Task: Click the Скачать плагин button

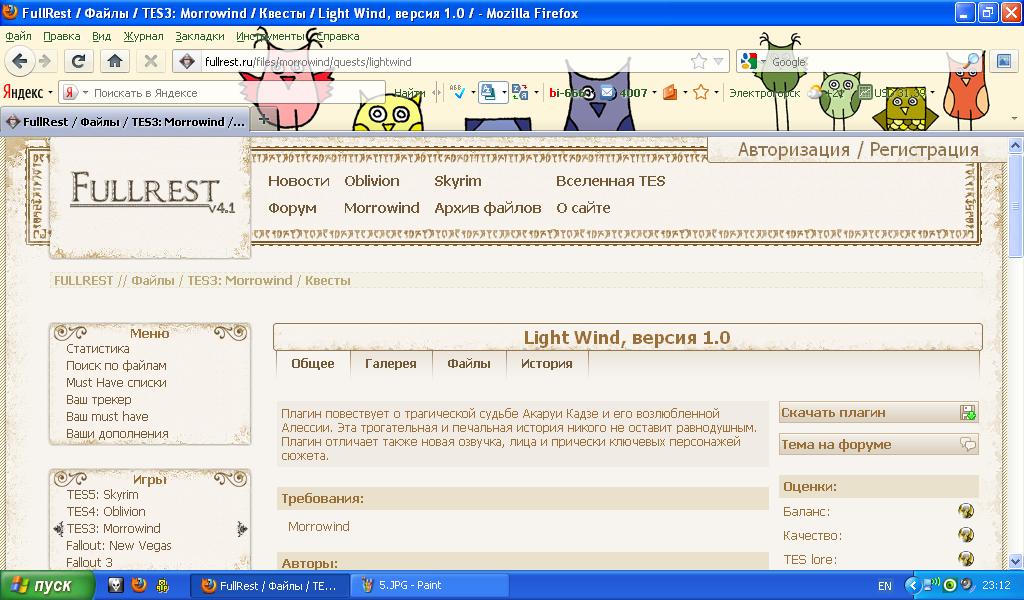Action: pos(878,412)
